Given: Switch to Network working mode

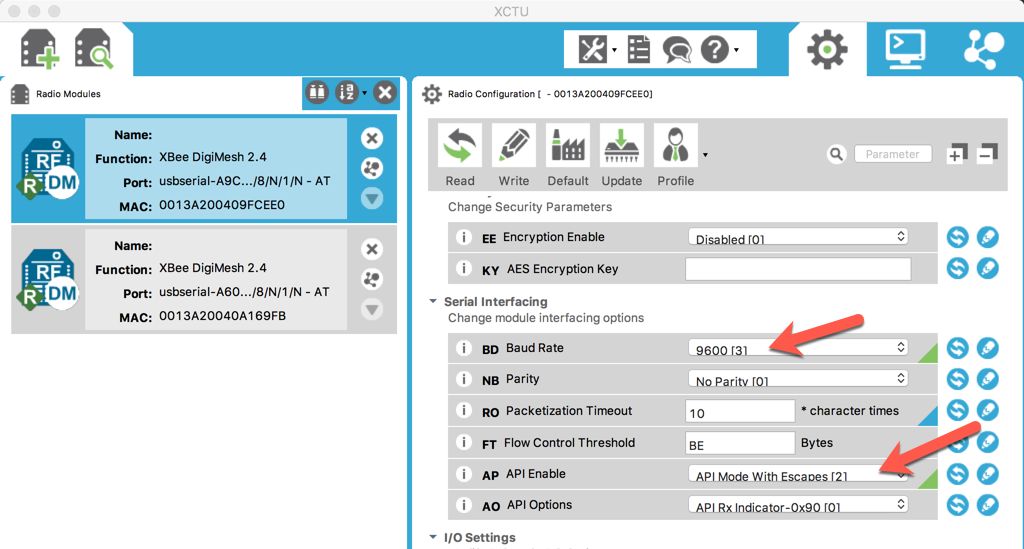Looking at the screenshot, I should pos(983,50).
